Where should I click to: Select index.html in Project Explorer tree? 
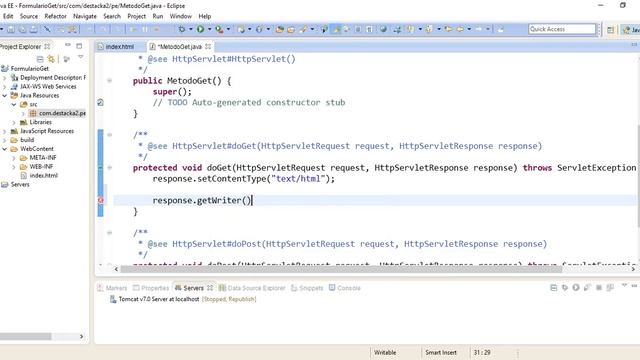coord(39,176)
